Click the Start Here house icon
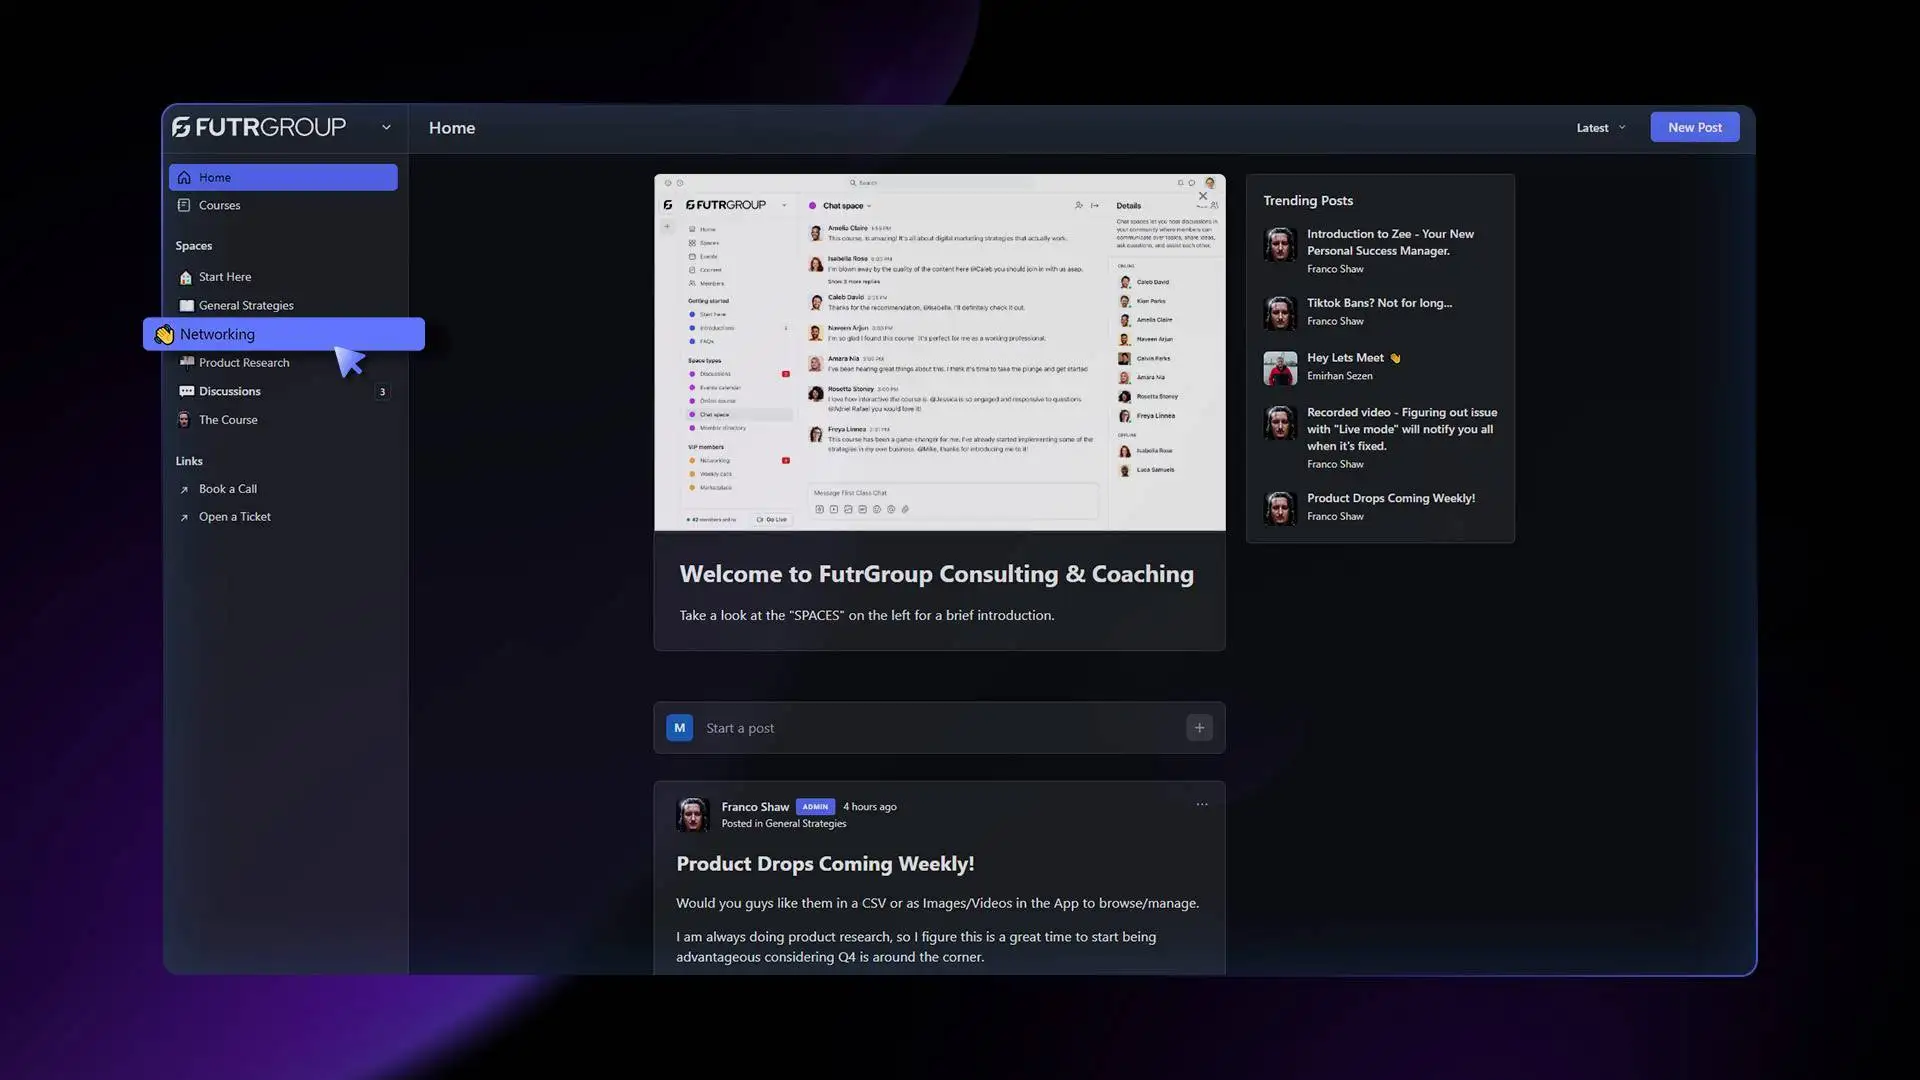This screenshot has width=1920, height=1080. tap(185, 277)
